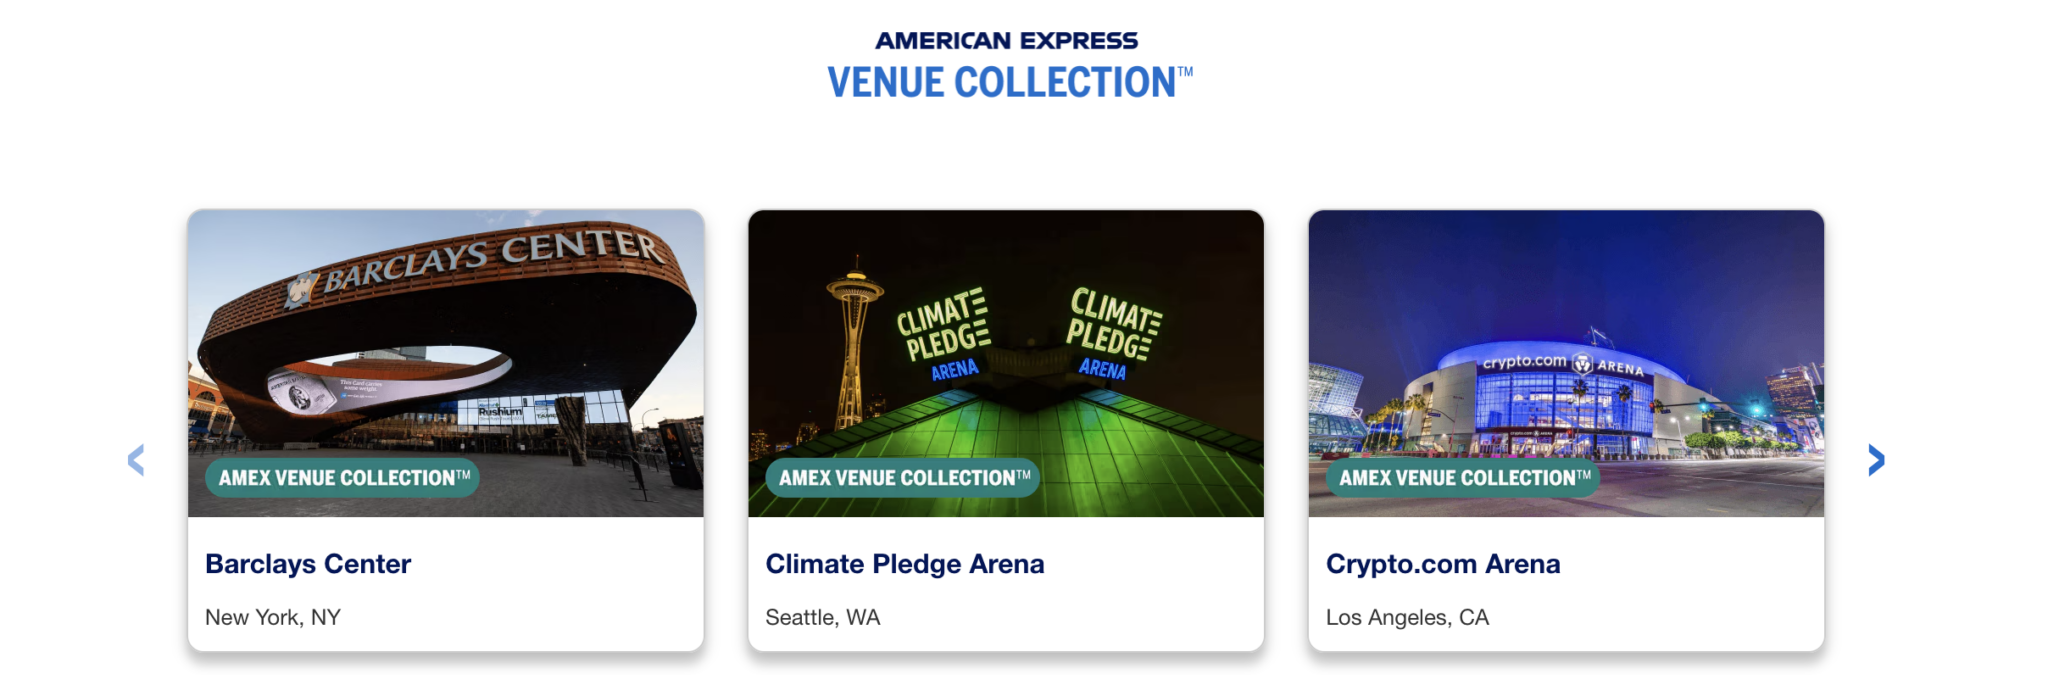The height and width of the screenshot is (685, 2048).
Task: Expand details for the Crypto.com Arena card
Action: click(x=1567, y=430)
